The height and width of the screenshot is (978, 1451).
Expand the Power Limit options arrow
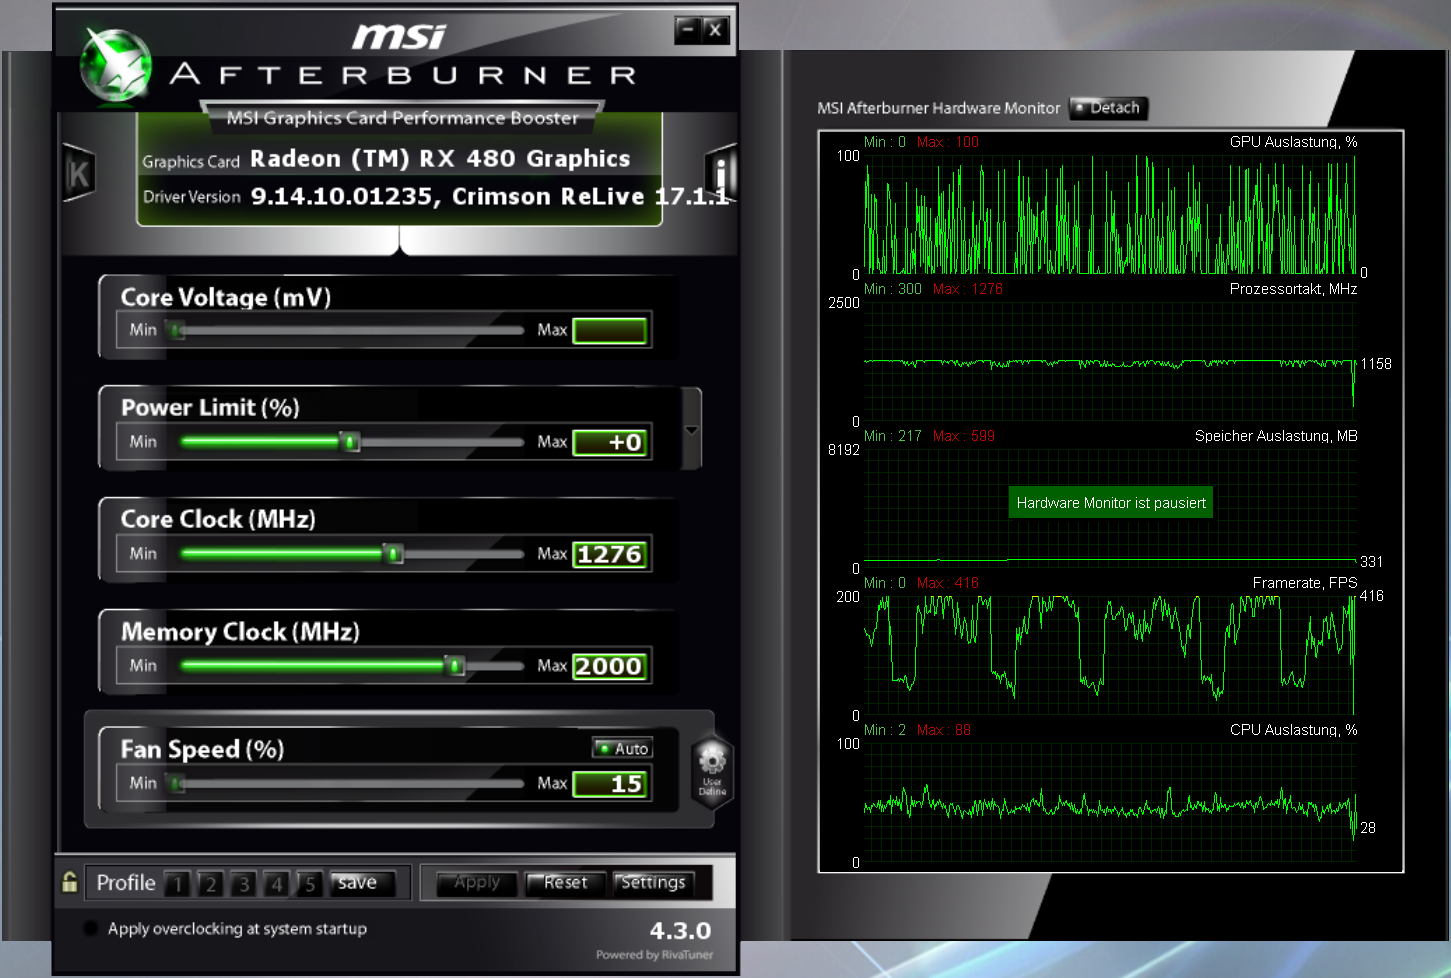coord(691,429)
